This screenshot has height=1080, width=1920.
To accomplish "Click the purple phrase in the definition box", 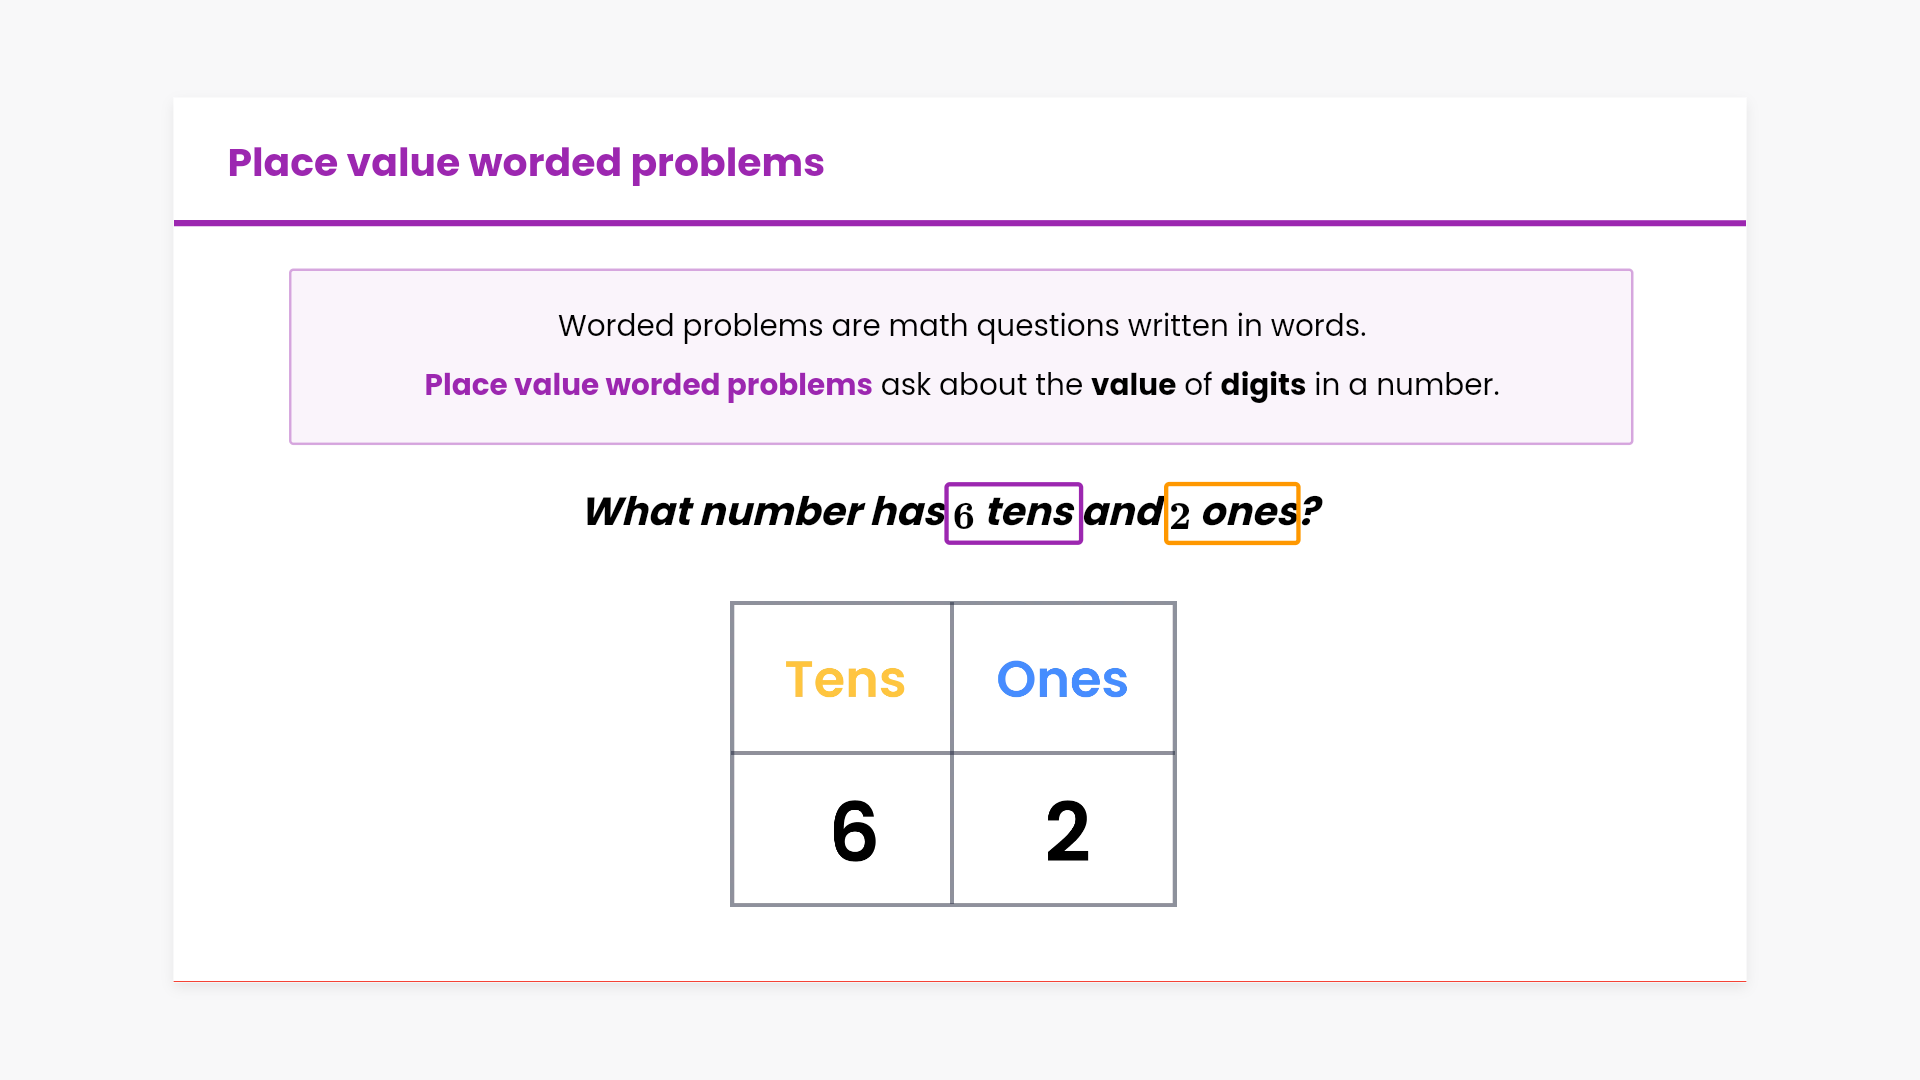I will click(x=648, y=385).
